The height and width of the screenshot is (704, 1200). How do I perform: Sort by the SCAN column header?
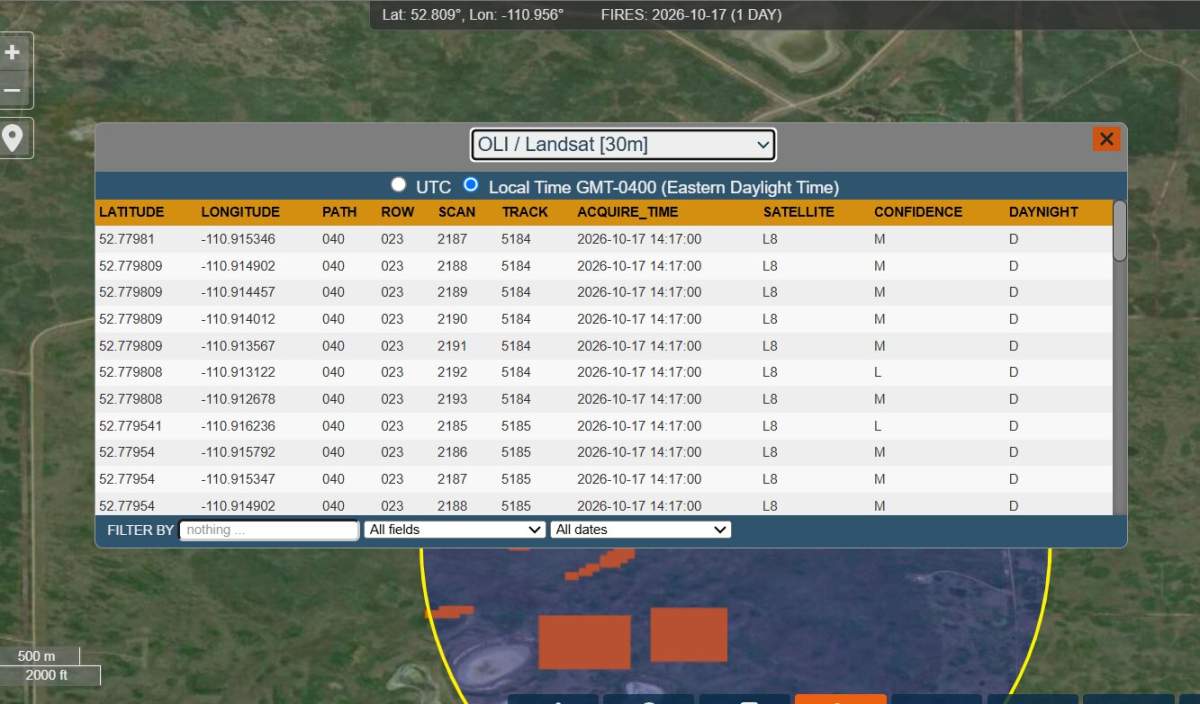click(456, 212)
